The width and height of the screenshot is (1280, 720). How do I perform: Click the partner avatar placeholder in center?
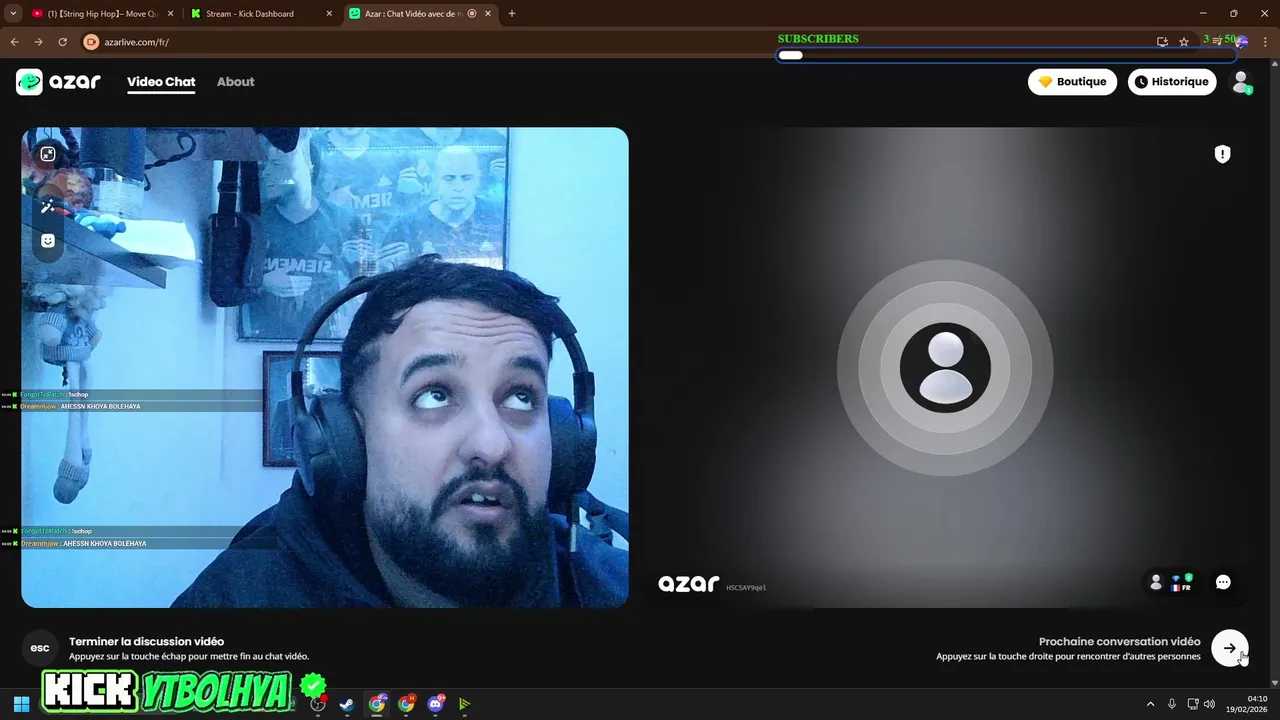[945, 368]
